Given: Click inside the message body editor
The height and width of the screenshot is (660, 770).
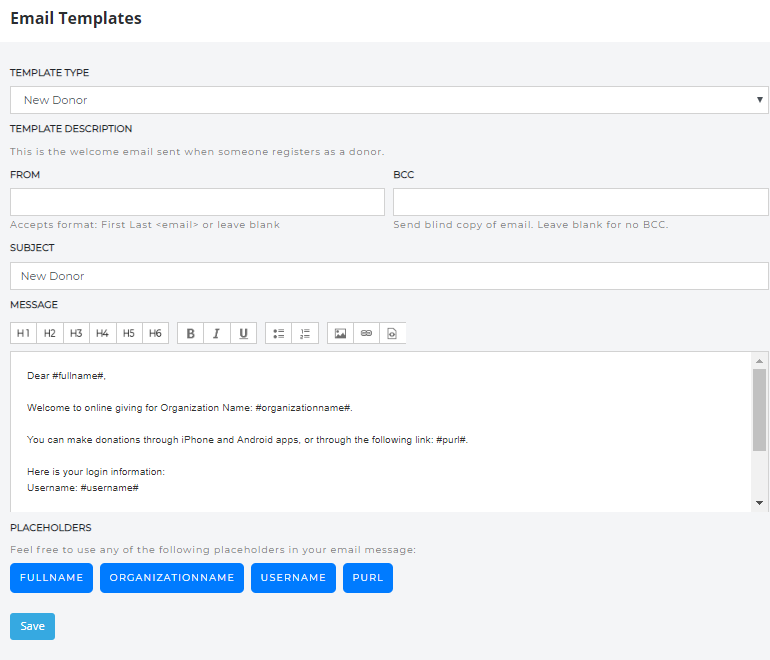Looking at the screenshot, I should pos(381,432).
